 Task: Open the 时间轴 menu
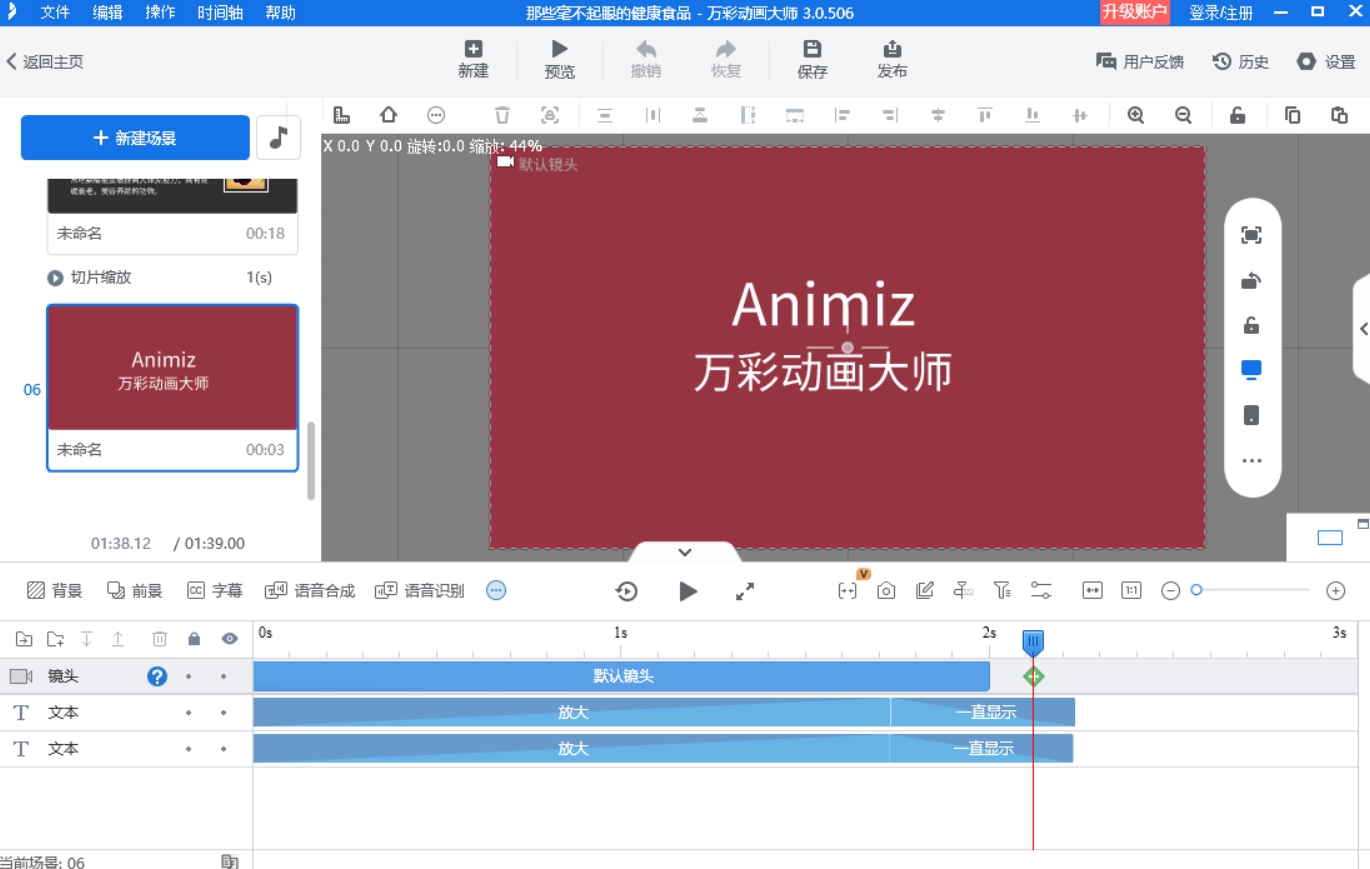tap(220, 13)
